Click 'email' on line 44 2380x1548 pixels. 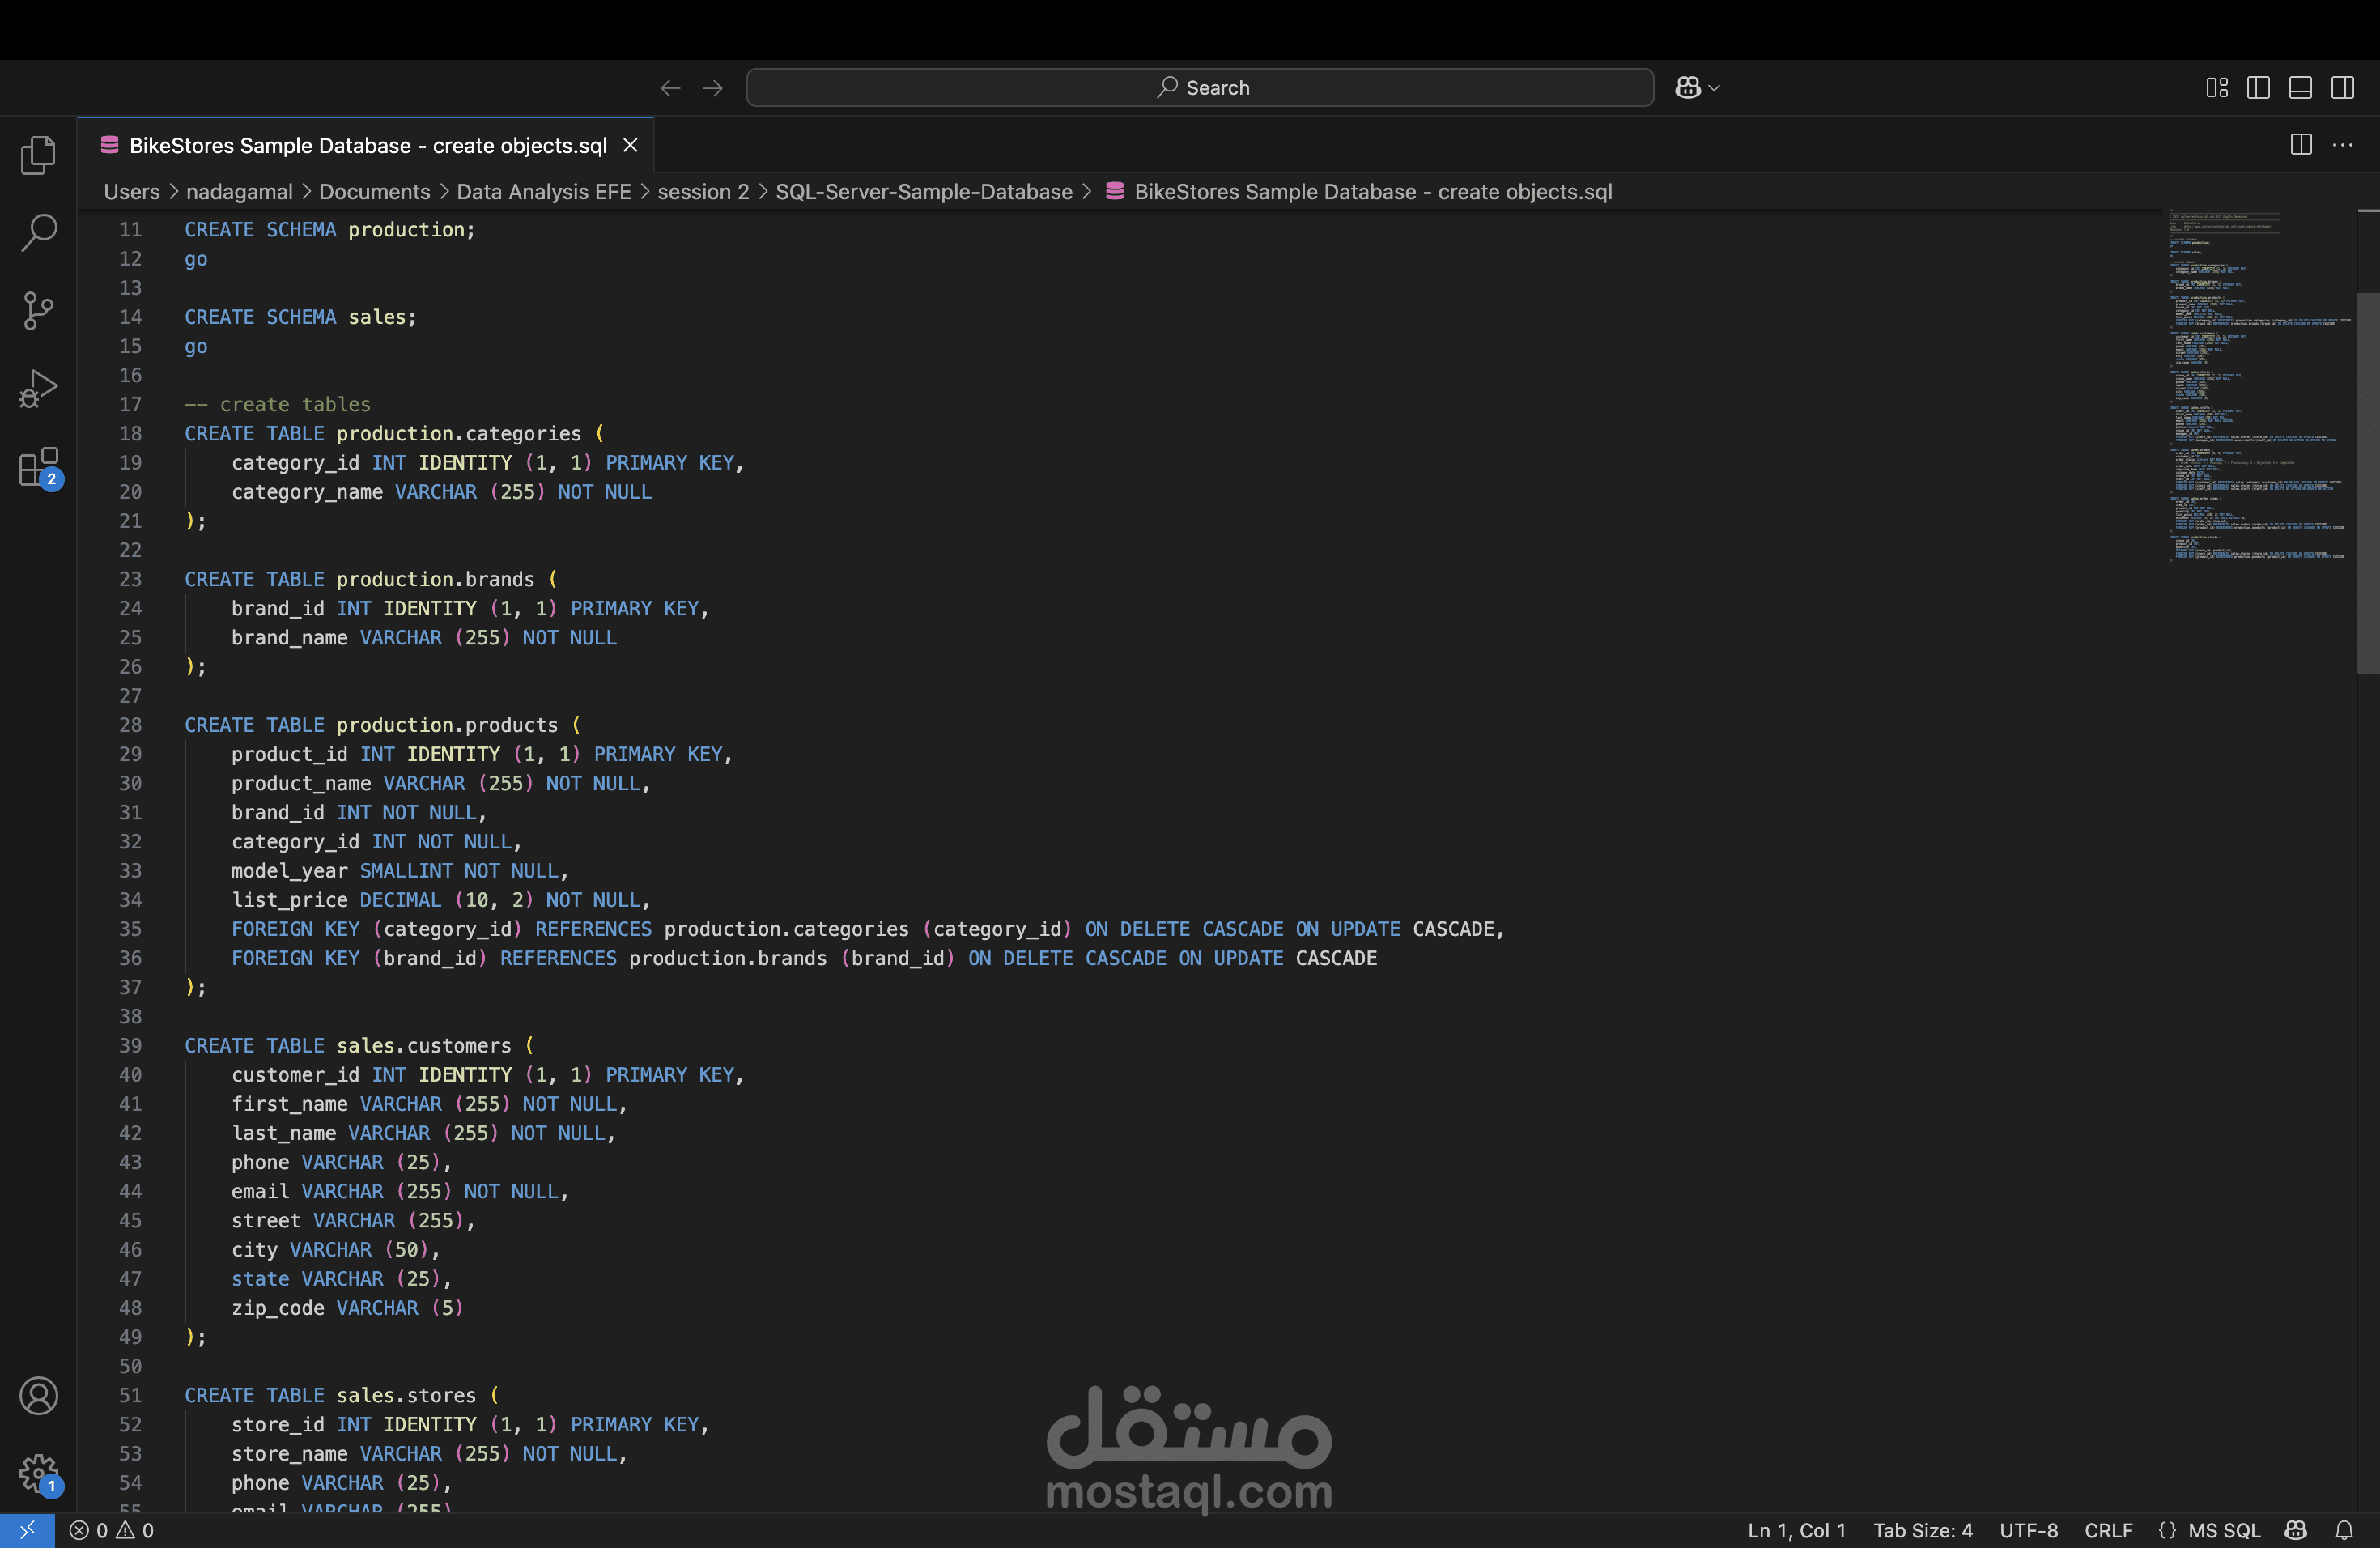[260, 1191]
